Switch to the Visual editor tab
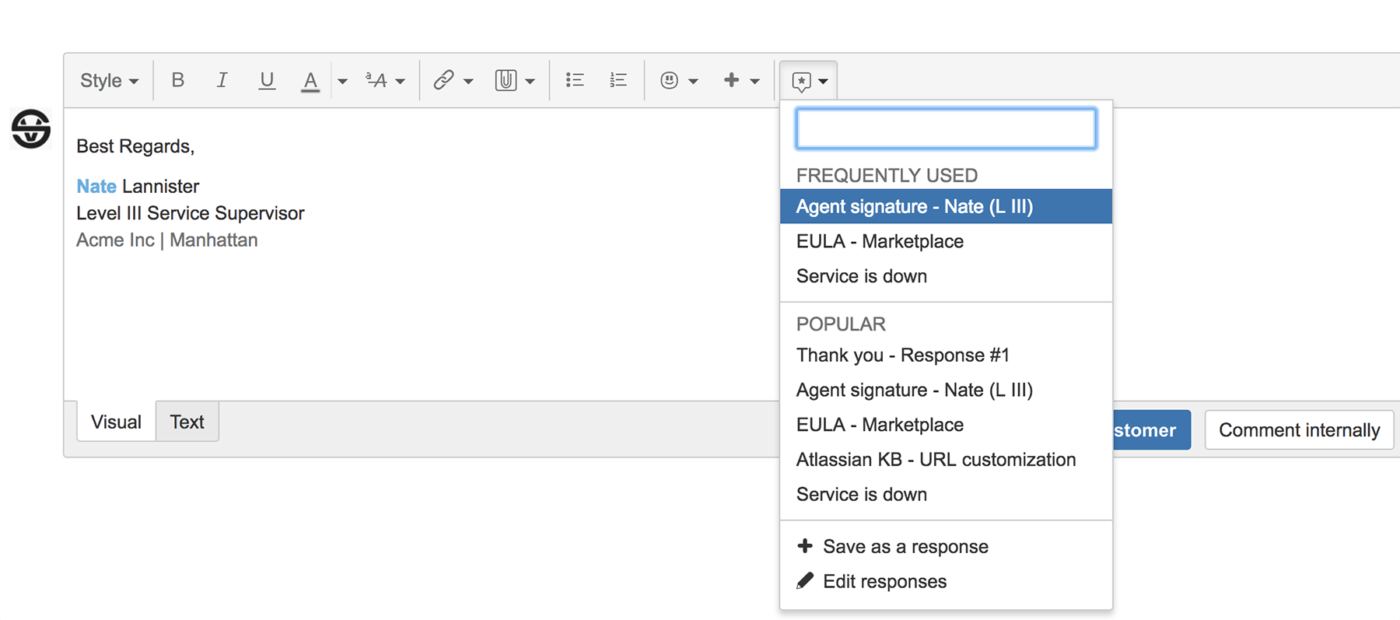The image size is (1400, 620). tap(116, 422)
